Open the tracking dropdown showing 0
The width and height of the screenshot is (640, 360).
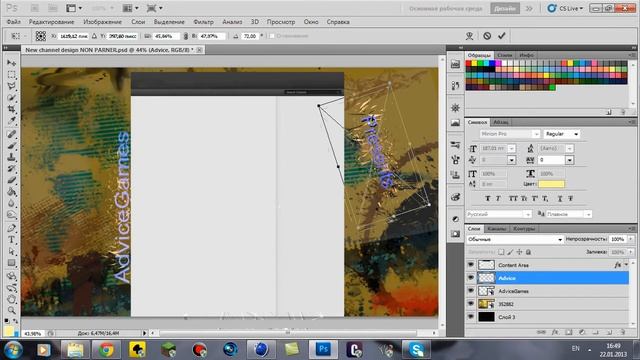click(569, 160)
